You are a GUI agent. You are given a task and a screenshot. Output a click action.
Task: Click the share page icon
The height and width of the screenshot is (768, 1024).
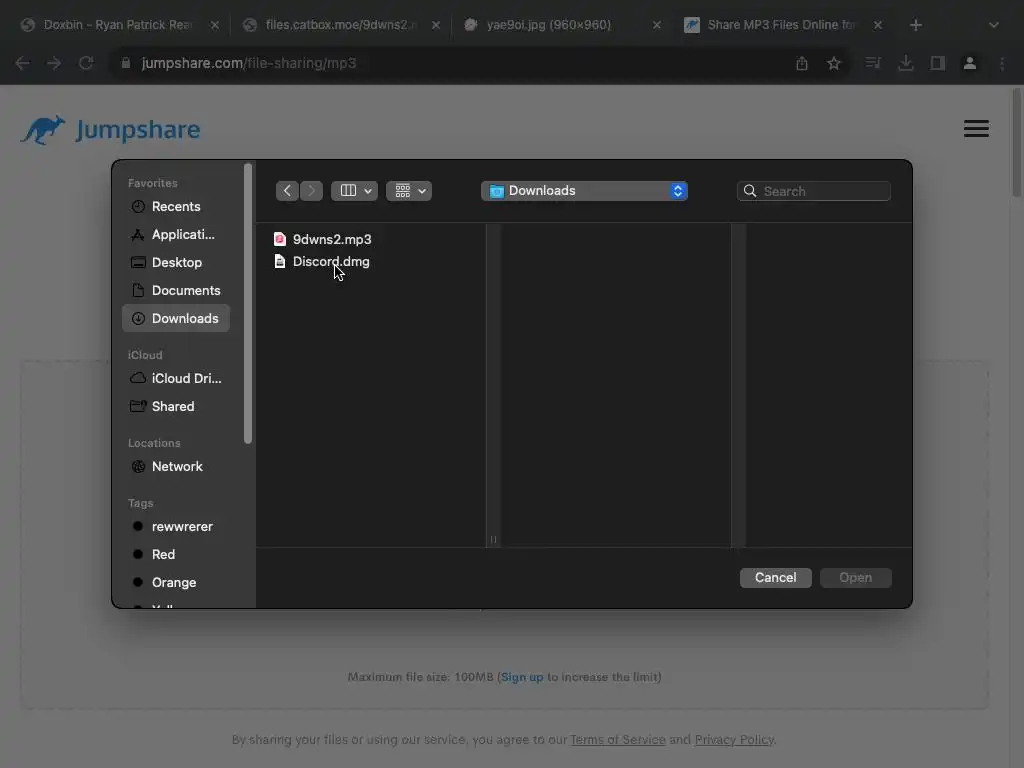(x=802, y=63)
